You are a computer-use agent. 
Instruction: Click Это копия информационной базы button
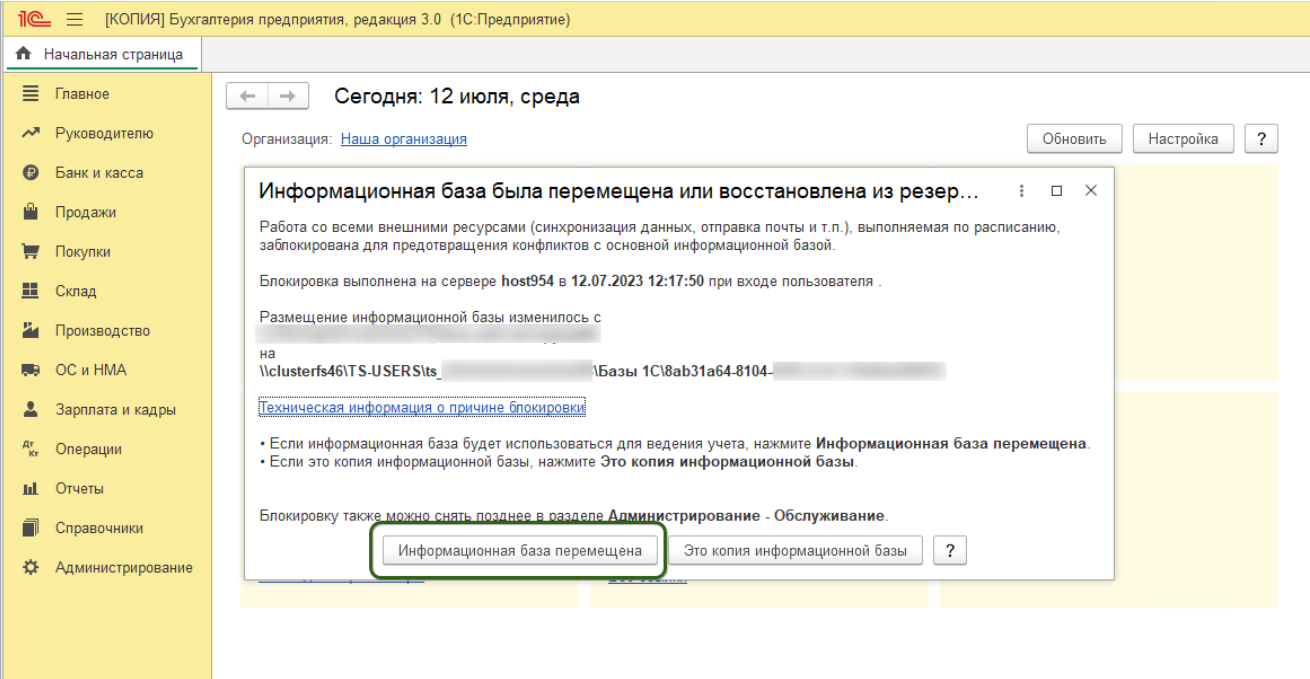pyautogui.click(x=795, y=550)
